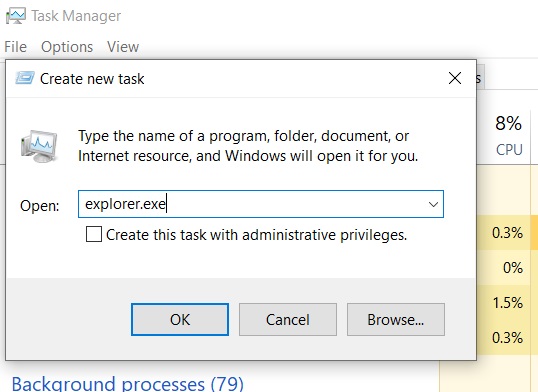Enable Create this task with administrative privileges
Screen dimensions: 538x392
(x=94, y=234)
